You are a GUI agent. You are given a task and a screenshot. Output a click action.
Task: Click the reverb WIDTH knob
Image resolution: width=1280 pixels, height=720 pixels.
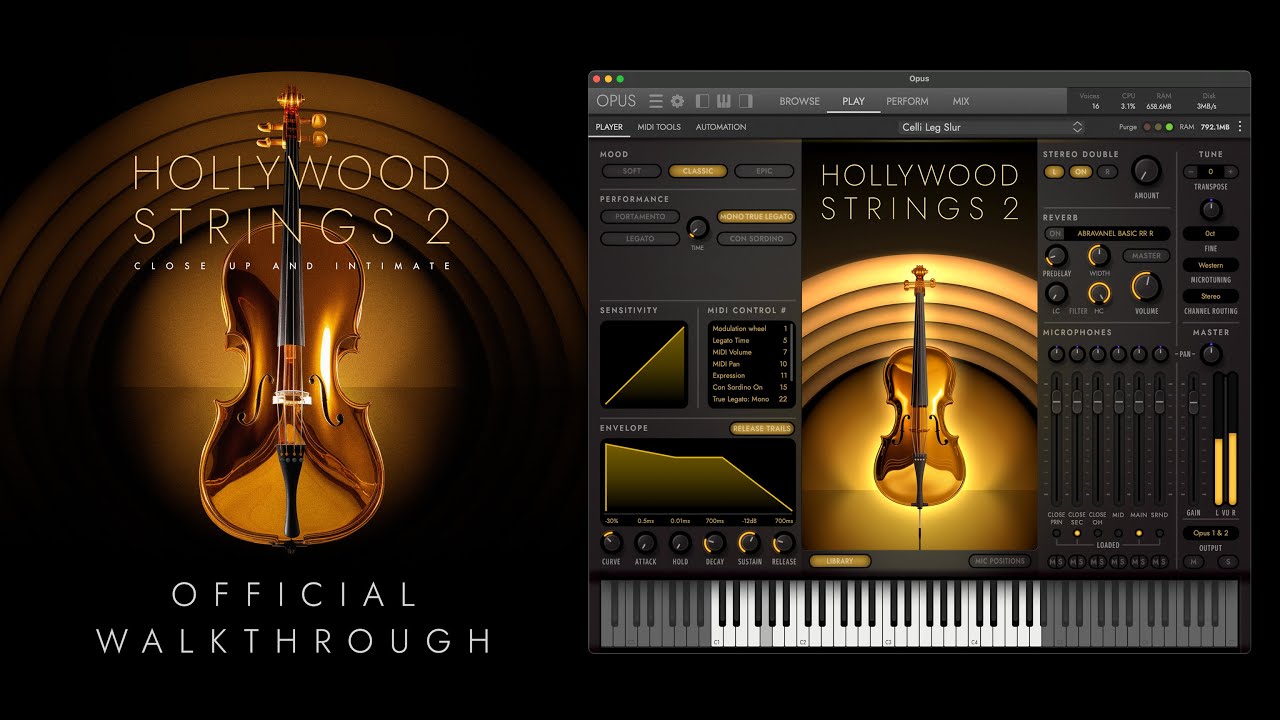point(1099,256)
